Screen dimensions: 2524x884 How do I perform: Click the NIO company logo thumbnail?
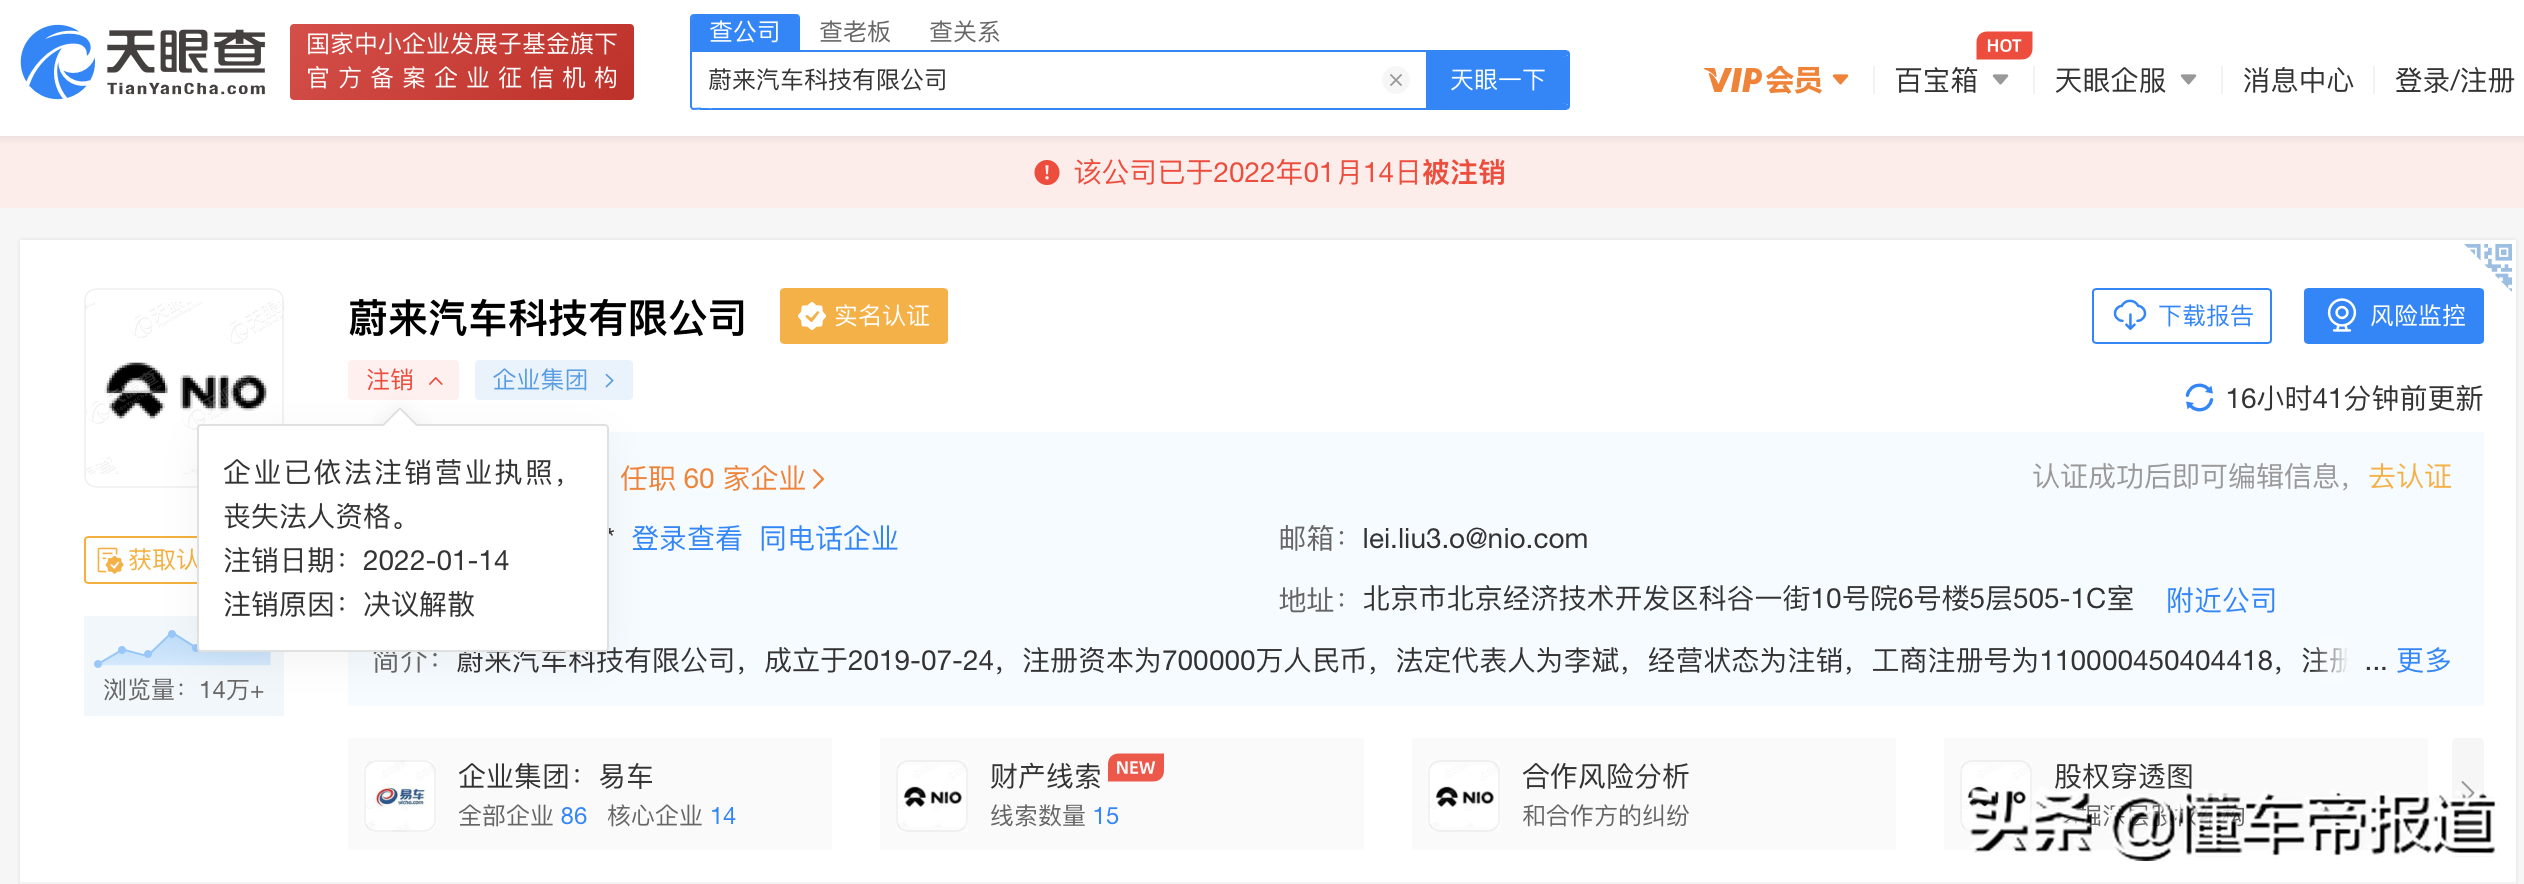tap(184, 388)
